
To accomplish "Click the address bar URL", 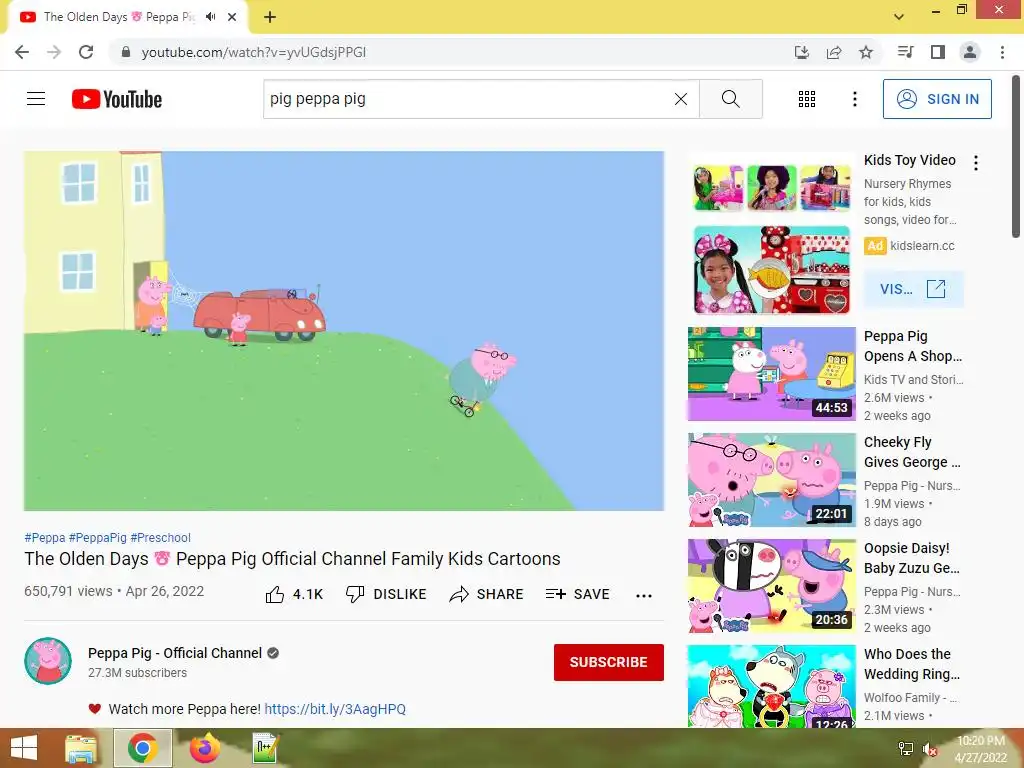I will tap(253, 52).
